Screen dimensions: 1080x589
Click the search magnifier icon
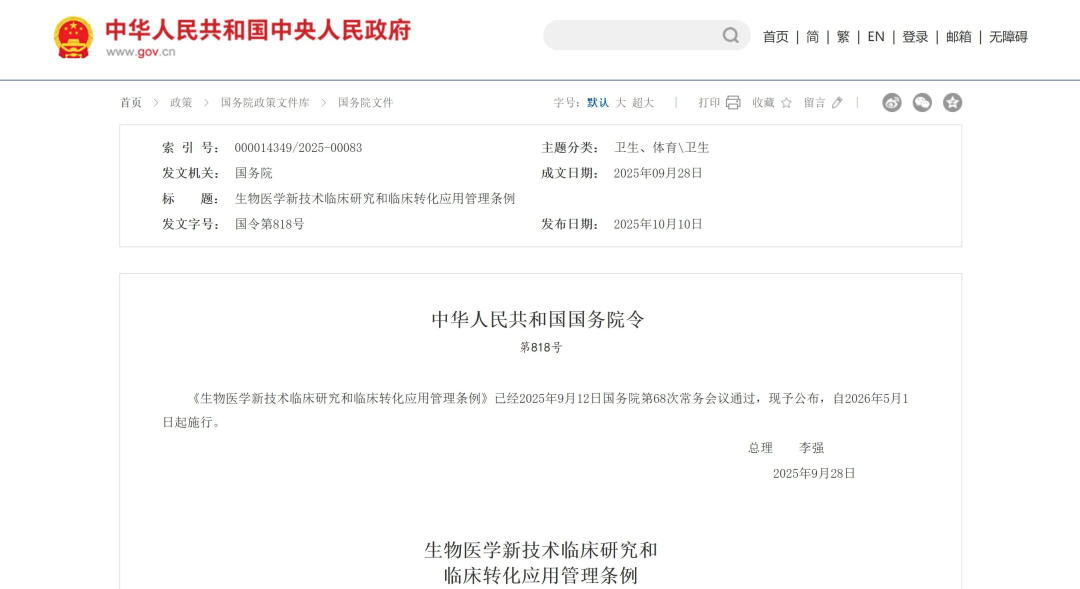[729, 35]
